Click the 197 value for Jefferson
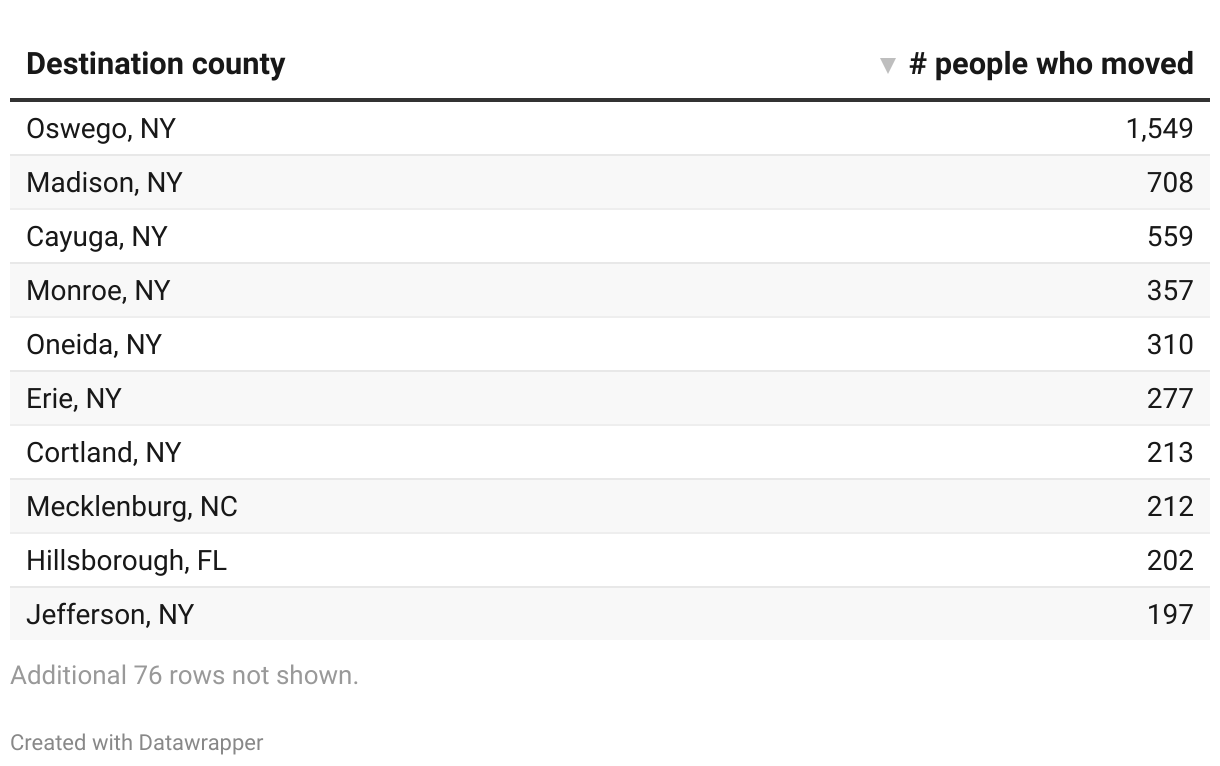This screenshot has height=766, width=1220. point(1170,615)
